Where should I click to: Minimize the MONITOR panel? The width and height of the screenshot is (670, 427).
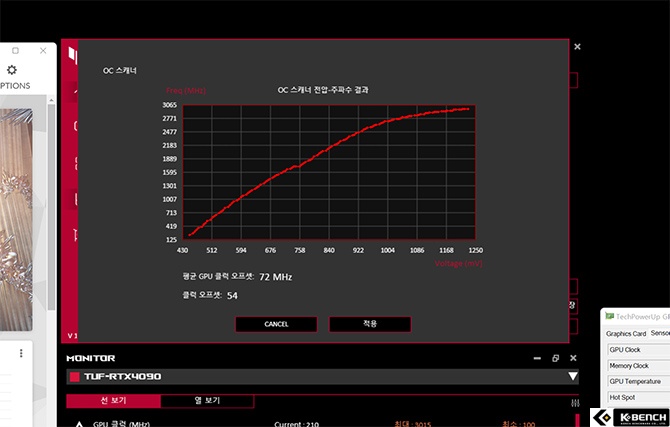(537, 358)
